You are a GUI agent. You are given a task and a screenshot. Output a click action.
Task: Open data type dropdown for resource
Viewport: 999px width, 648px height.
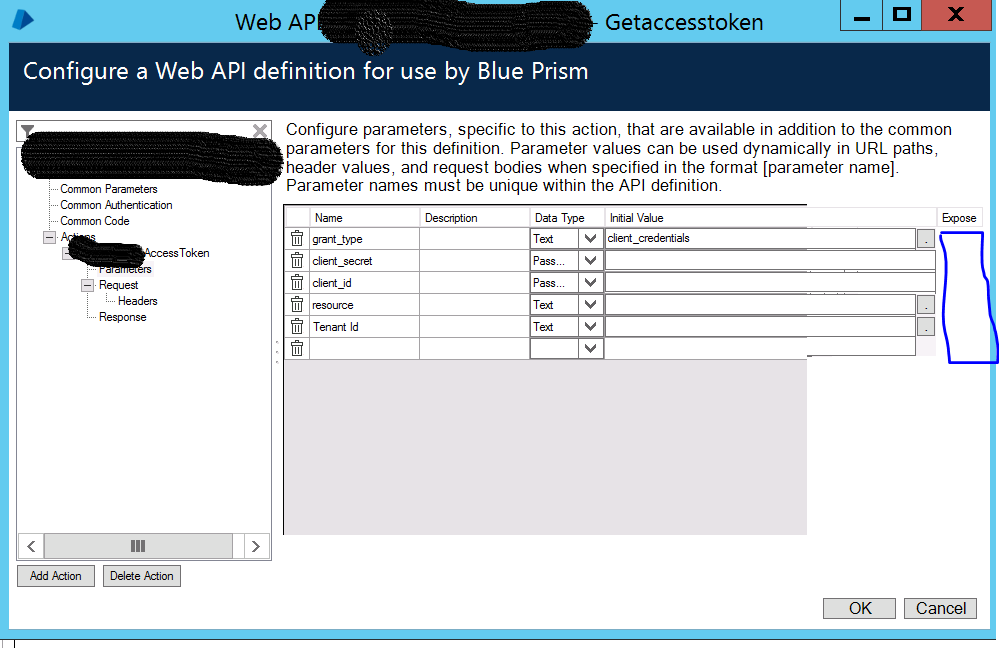click(591, 304)
